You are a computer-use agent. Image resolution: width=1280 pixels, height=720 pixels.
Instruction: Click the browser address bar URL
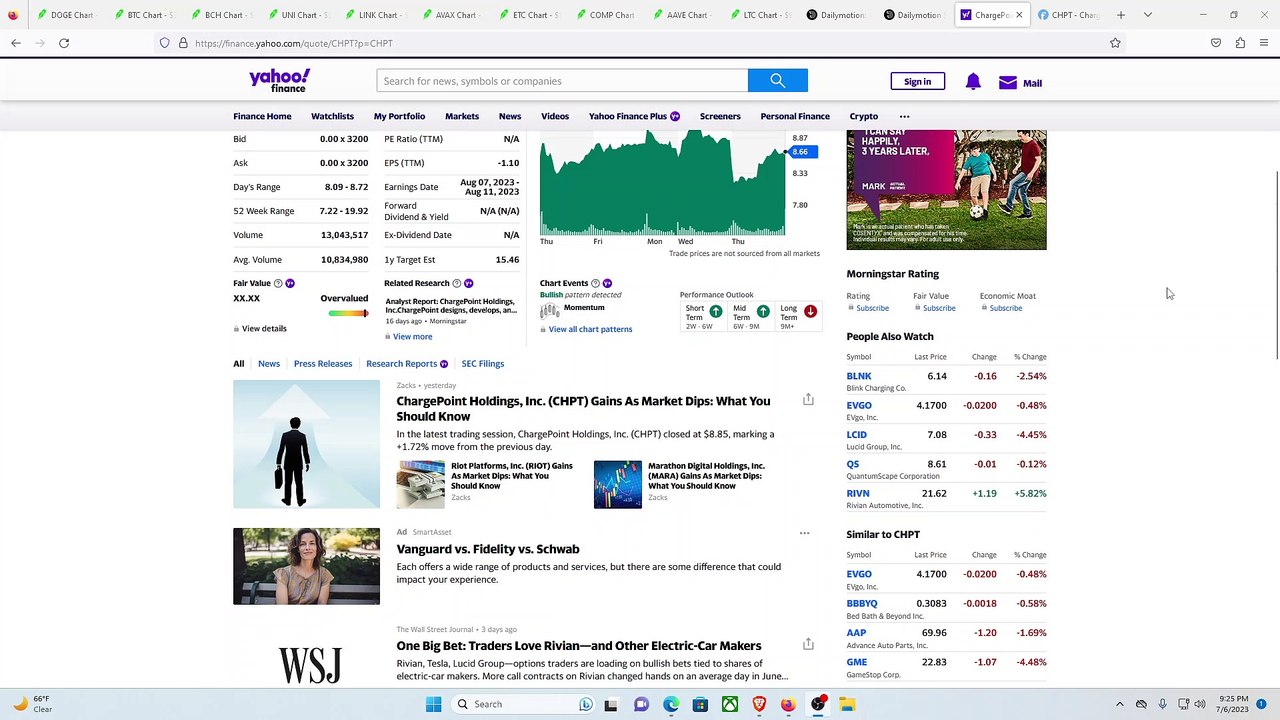(294, 43)
